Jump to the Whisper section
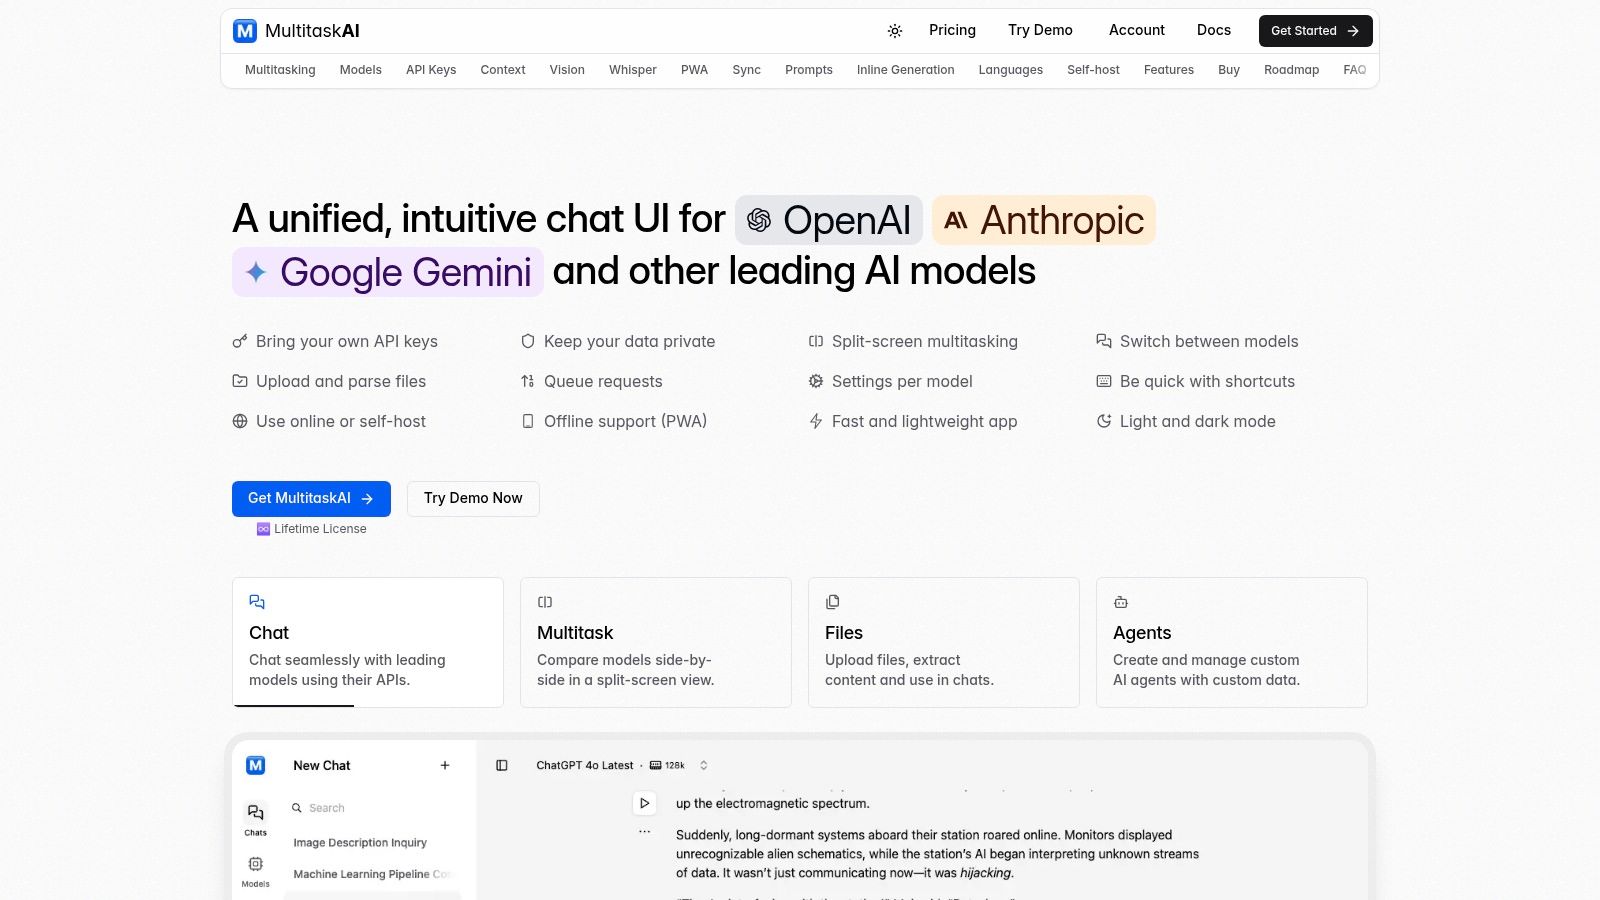The width and height of the screenshot is (1600, 900). point(633,70)
